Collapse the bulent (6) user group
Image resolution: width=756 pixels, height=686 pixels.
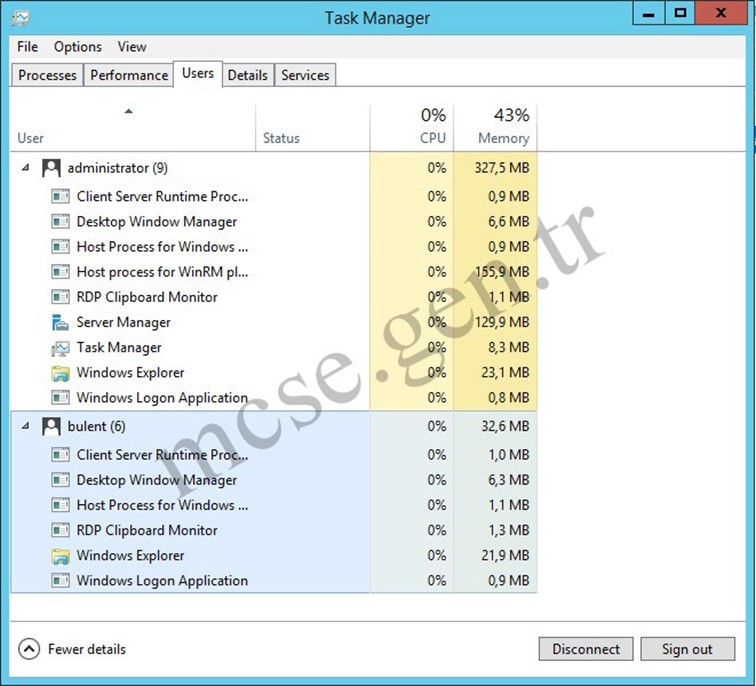tap(26, 426)
